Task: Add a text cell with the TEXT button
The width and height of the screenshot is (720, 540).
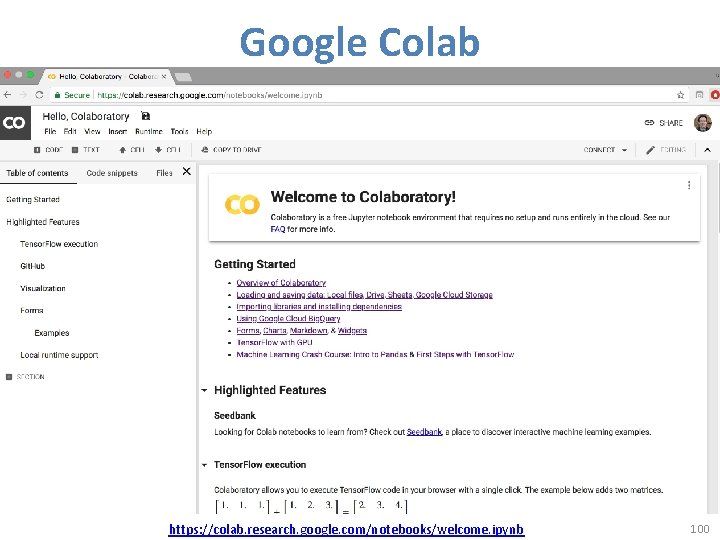Action: (x=86, y=150)
